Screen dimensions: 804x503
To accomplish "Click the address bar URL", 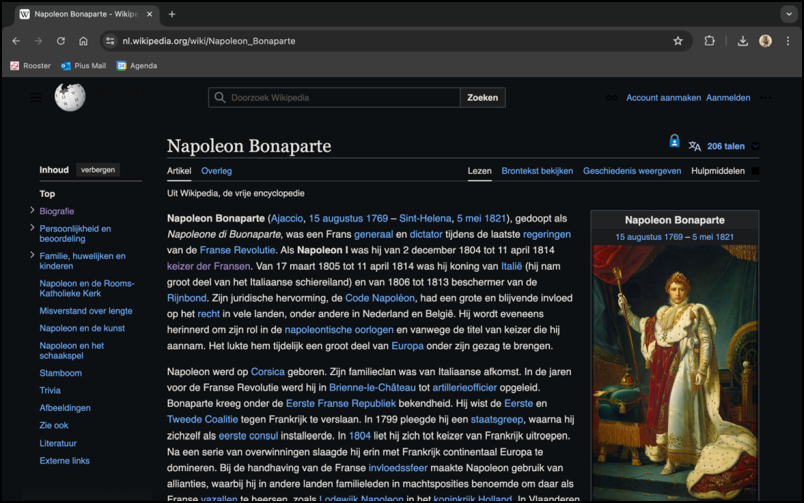I will [209, 41].
